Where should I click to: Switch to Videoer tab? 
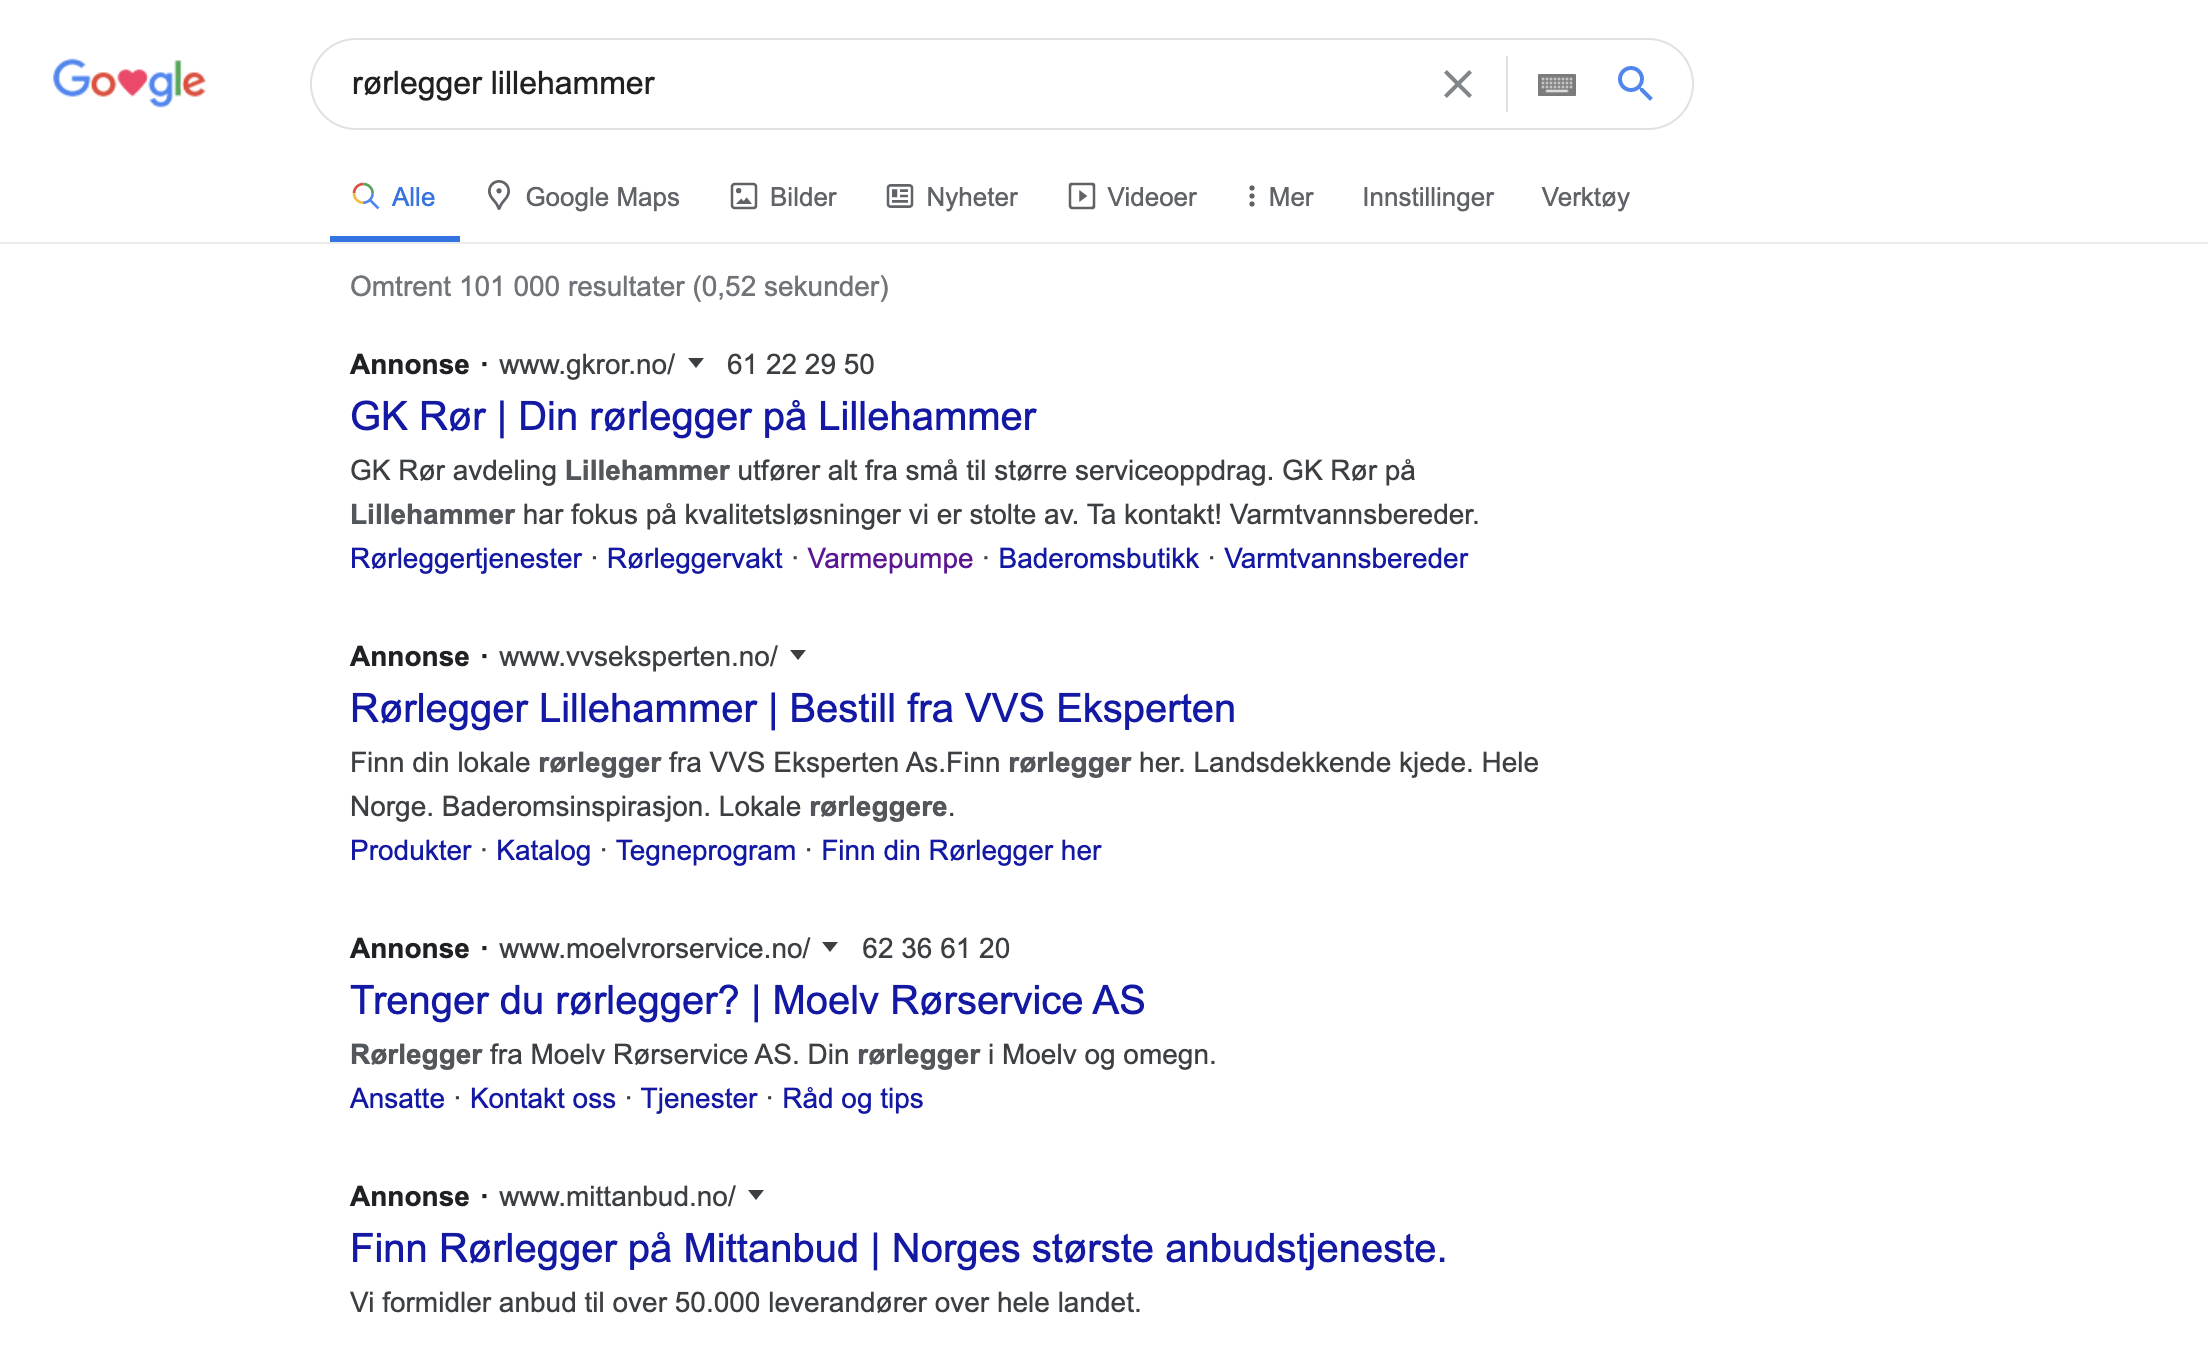(1132, 197)
